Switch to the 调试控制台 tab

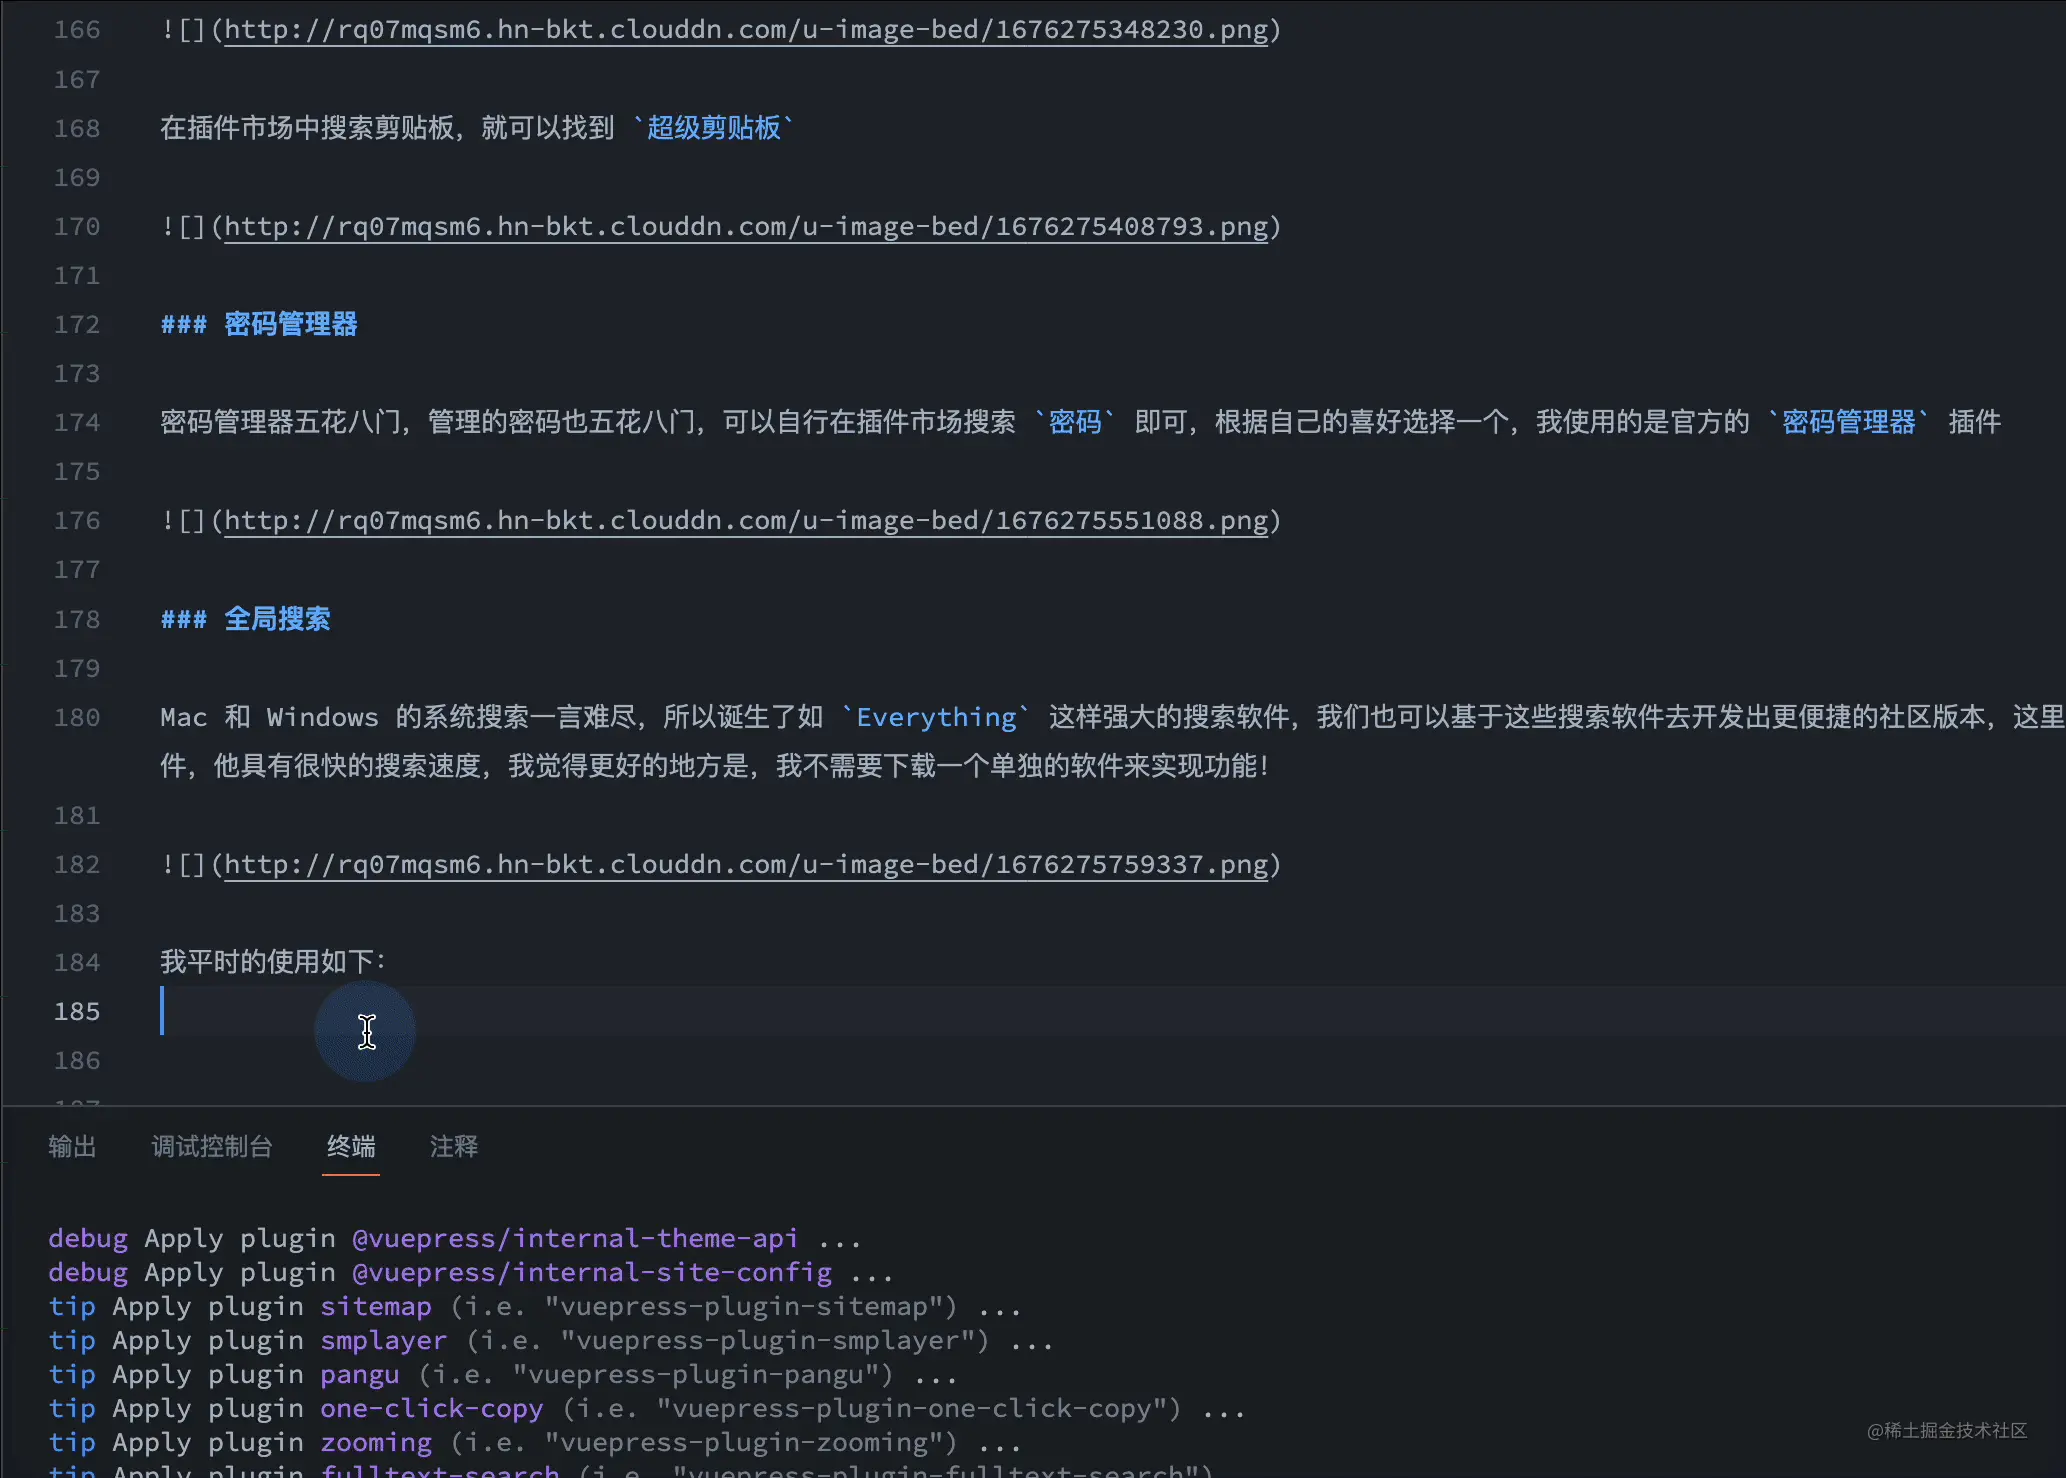(212, 1146)
